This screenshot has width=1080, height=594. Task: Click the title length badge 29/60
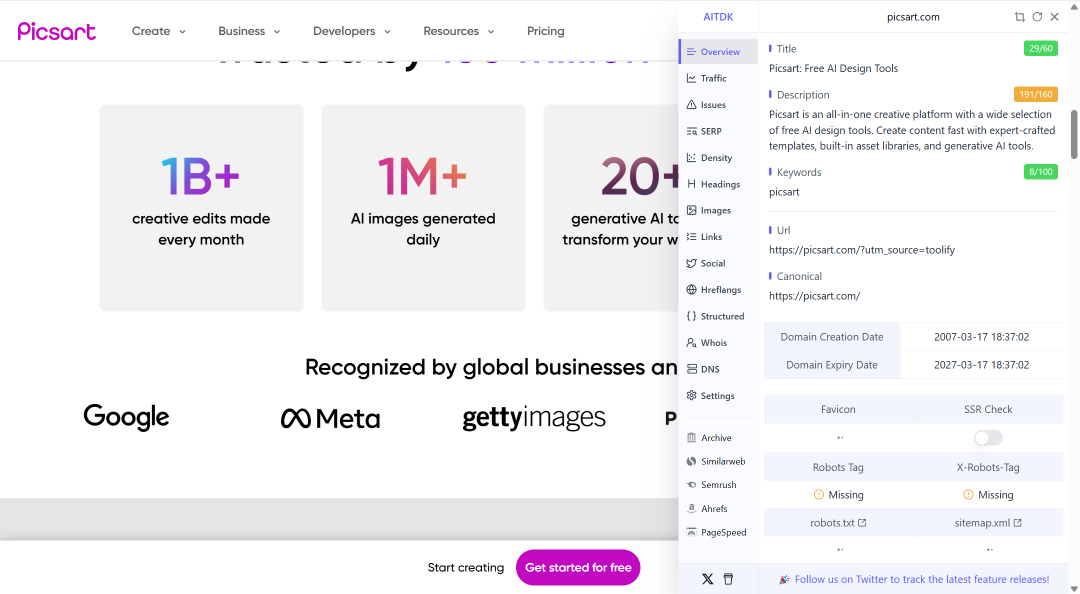(1040, 48)
